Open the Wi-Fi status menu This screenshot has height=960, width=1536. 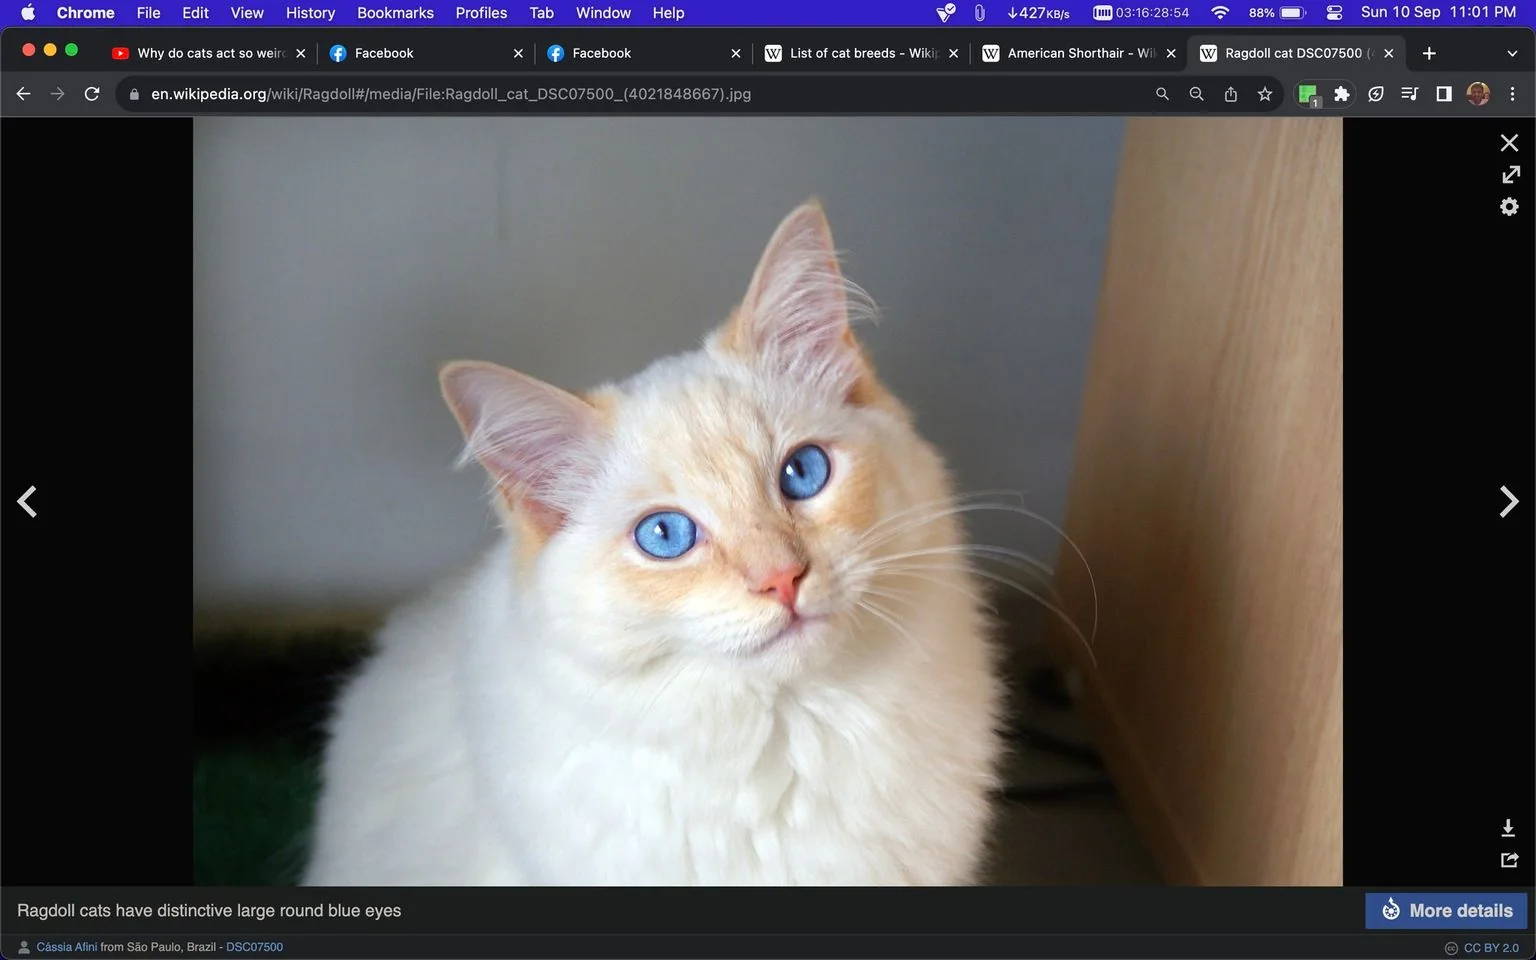[1219, 13]
